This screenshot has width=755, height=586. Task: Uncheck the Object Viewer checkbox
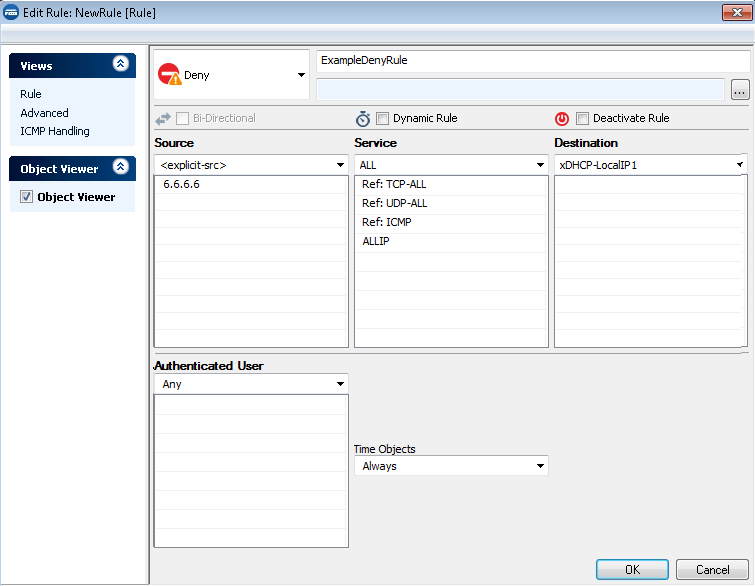(x=26, y=196)
